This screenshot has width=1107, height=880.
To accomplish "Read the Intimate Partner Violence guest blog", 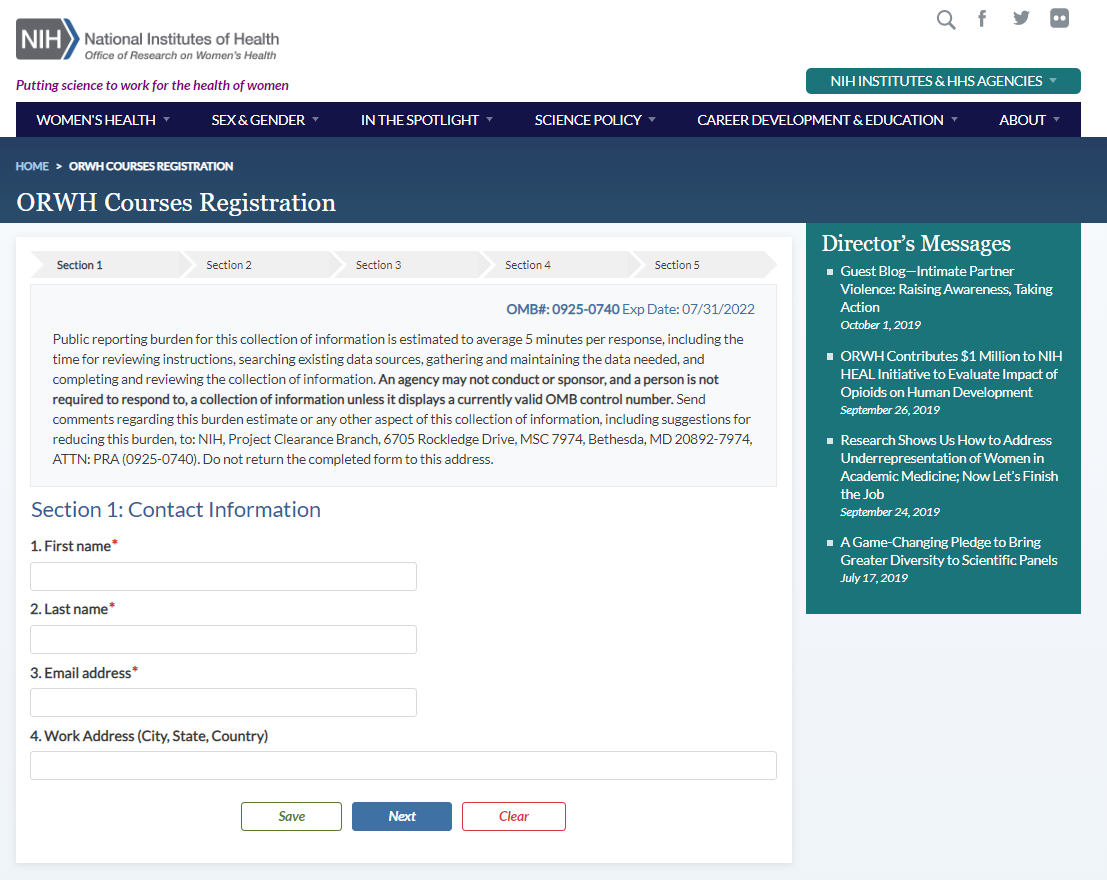I will point(946,289).
